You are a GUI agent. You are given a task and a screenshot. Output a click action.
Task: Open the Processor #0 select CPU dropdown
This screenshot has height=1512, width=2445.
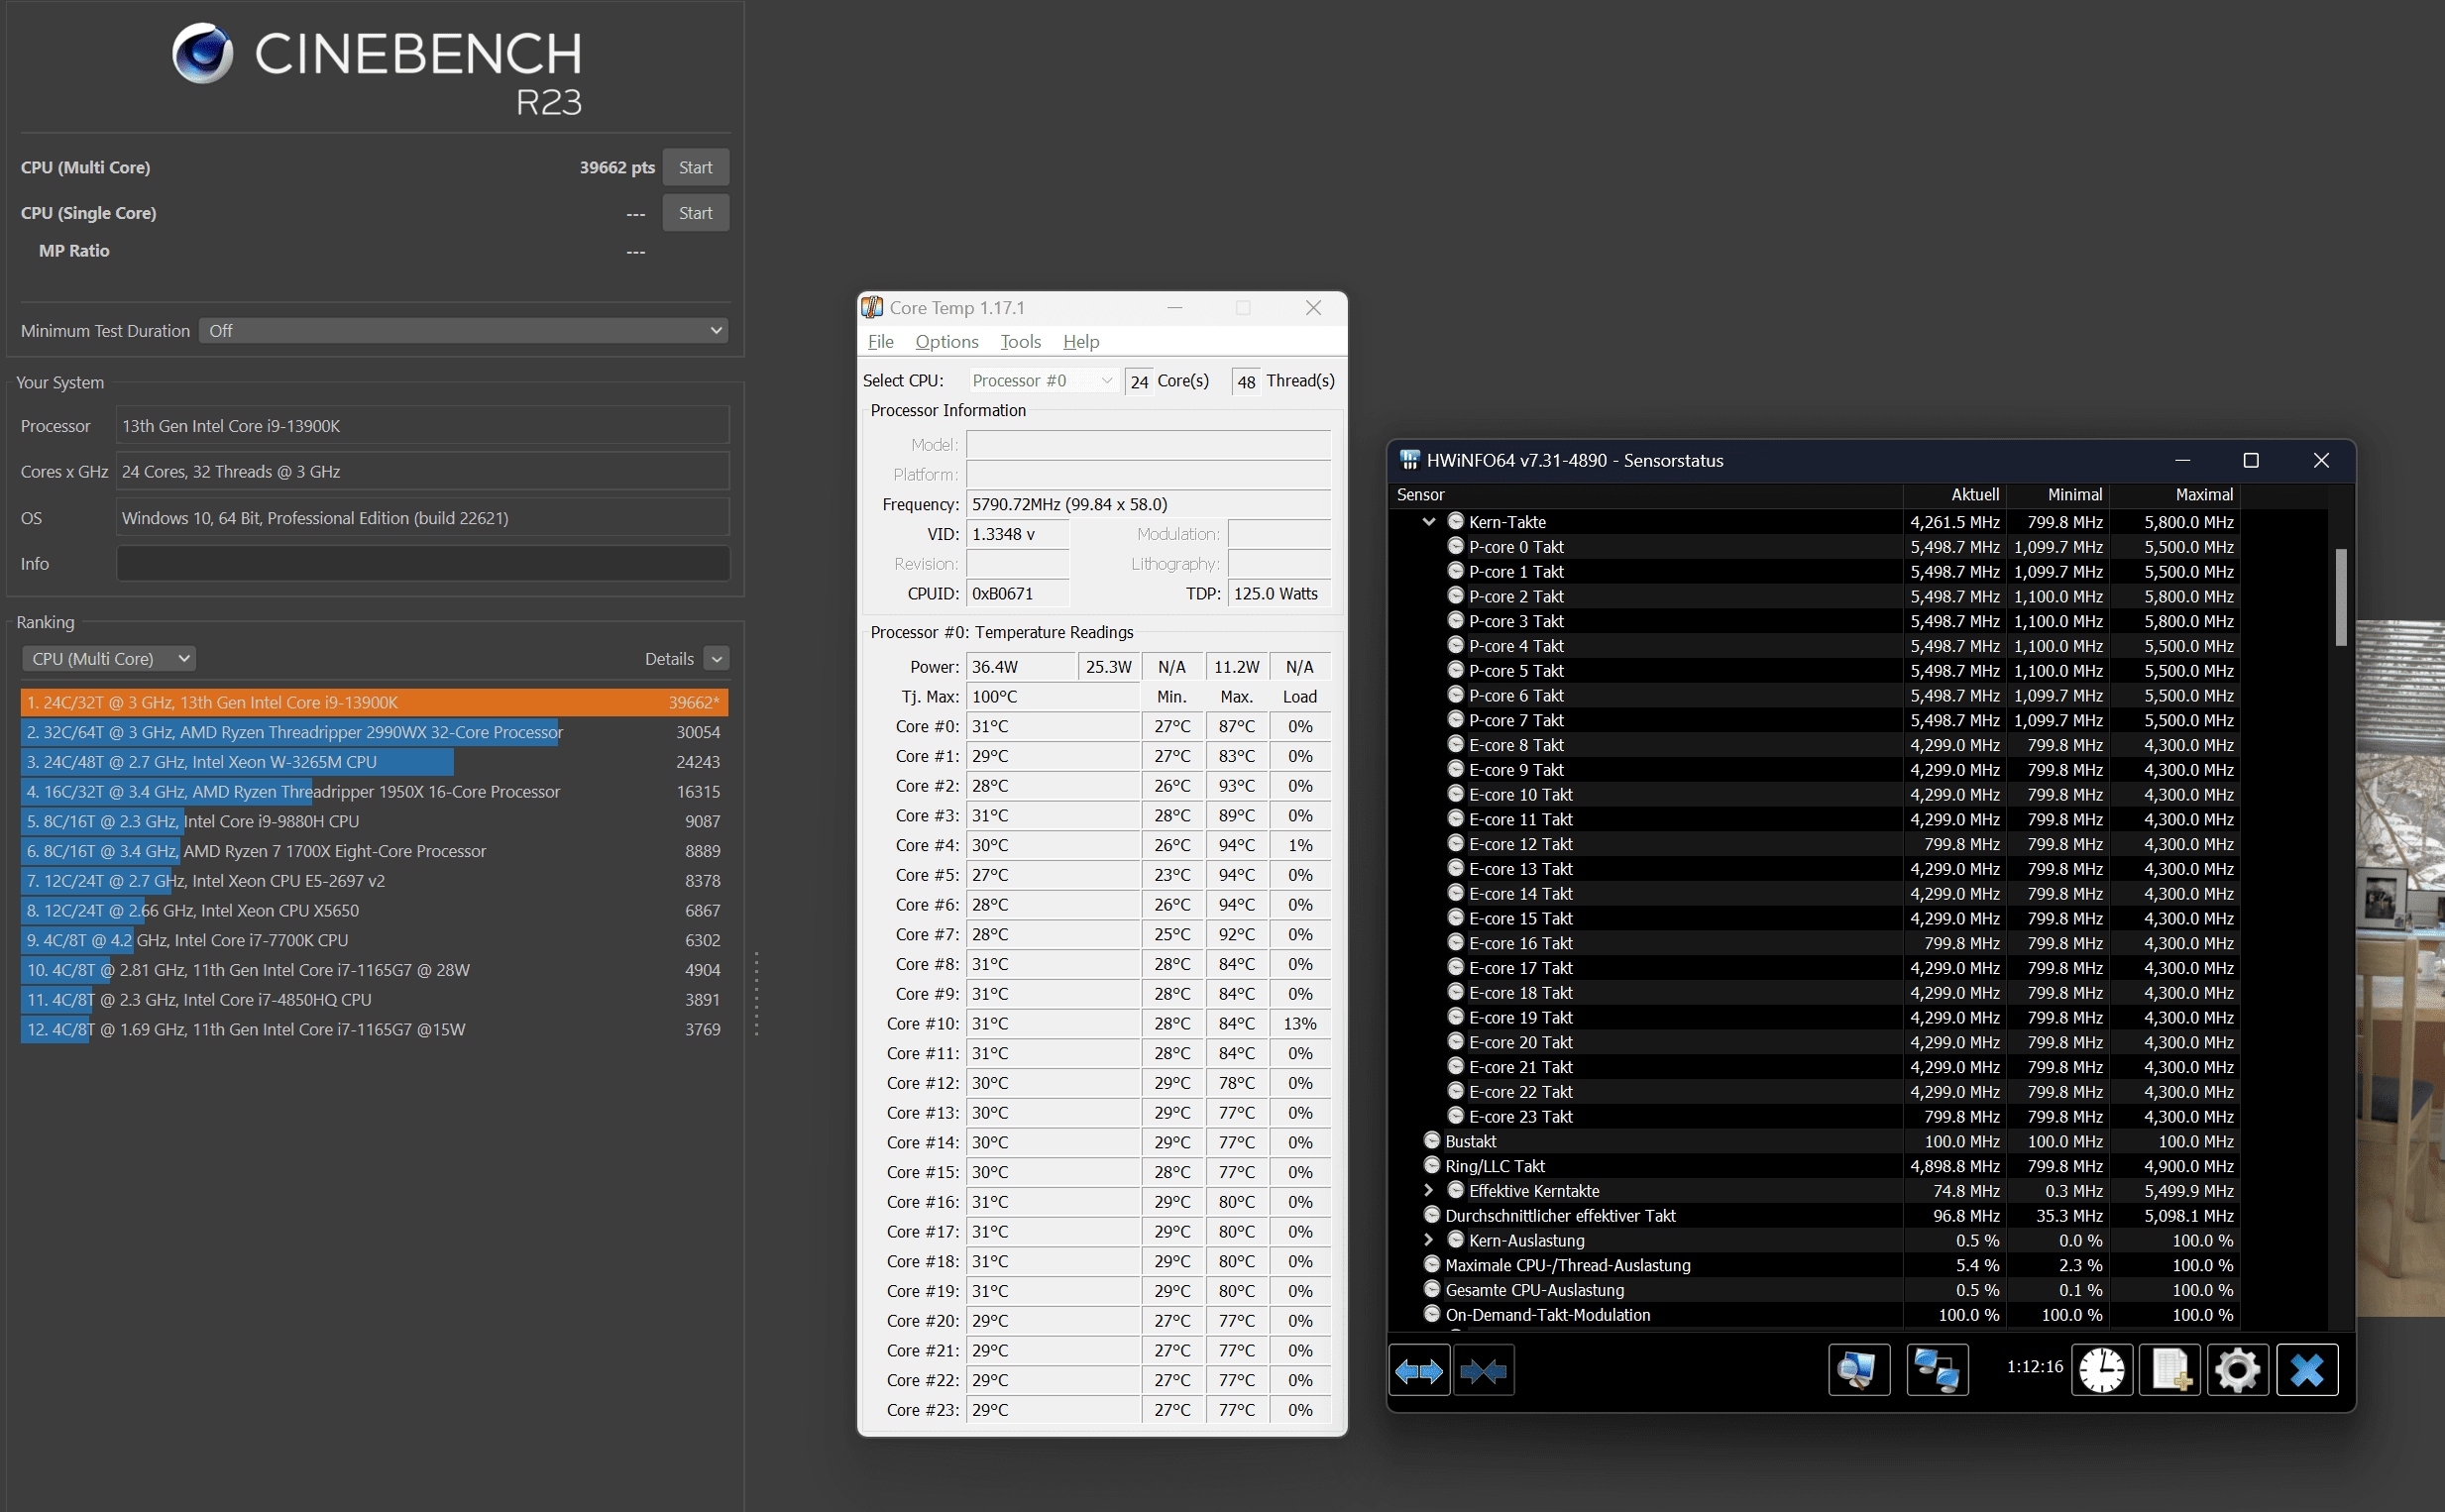click(x=1043, y=381)
